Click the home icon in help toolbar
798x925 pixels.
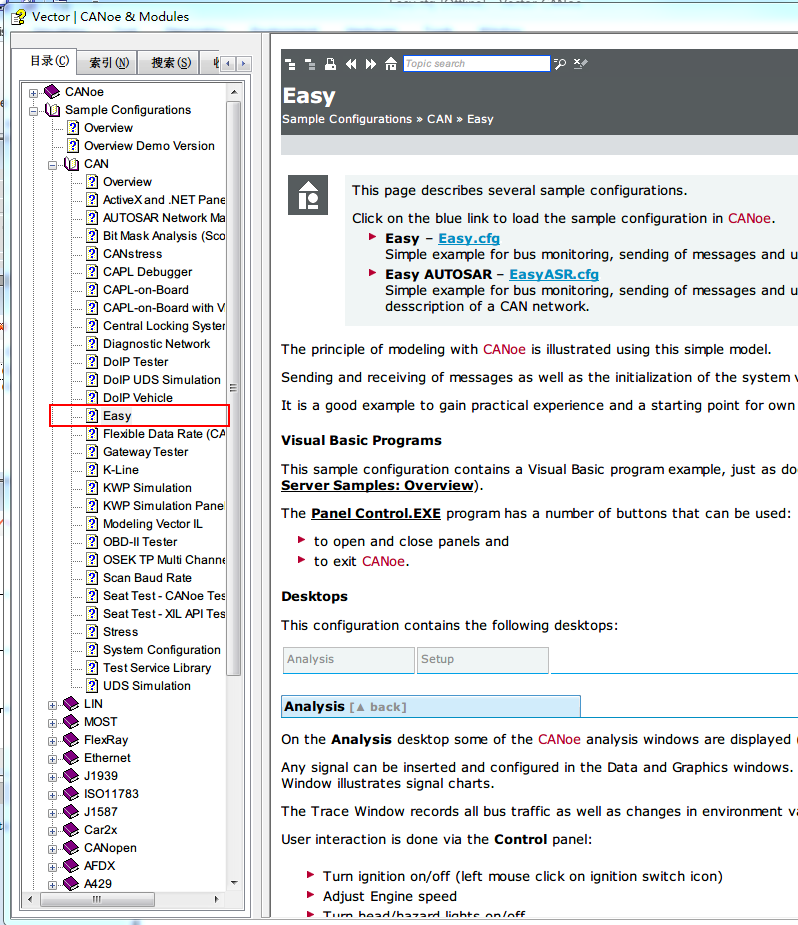391,64
